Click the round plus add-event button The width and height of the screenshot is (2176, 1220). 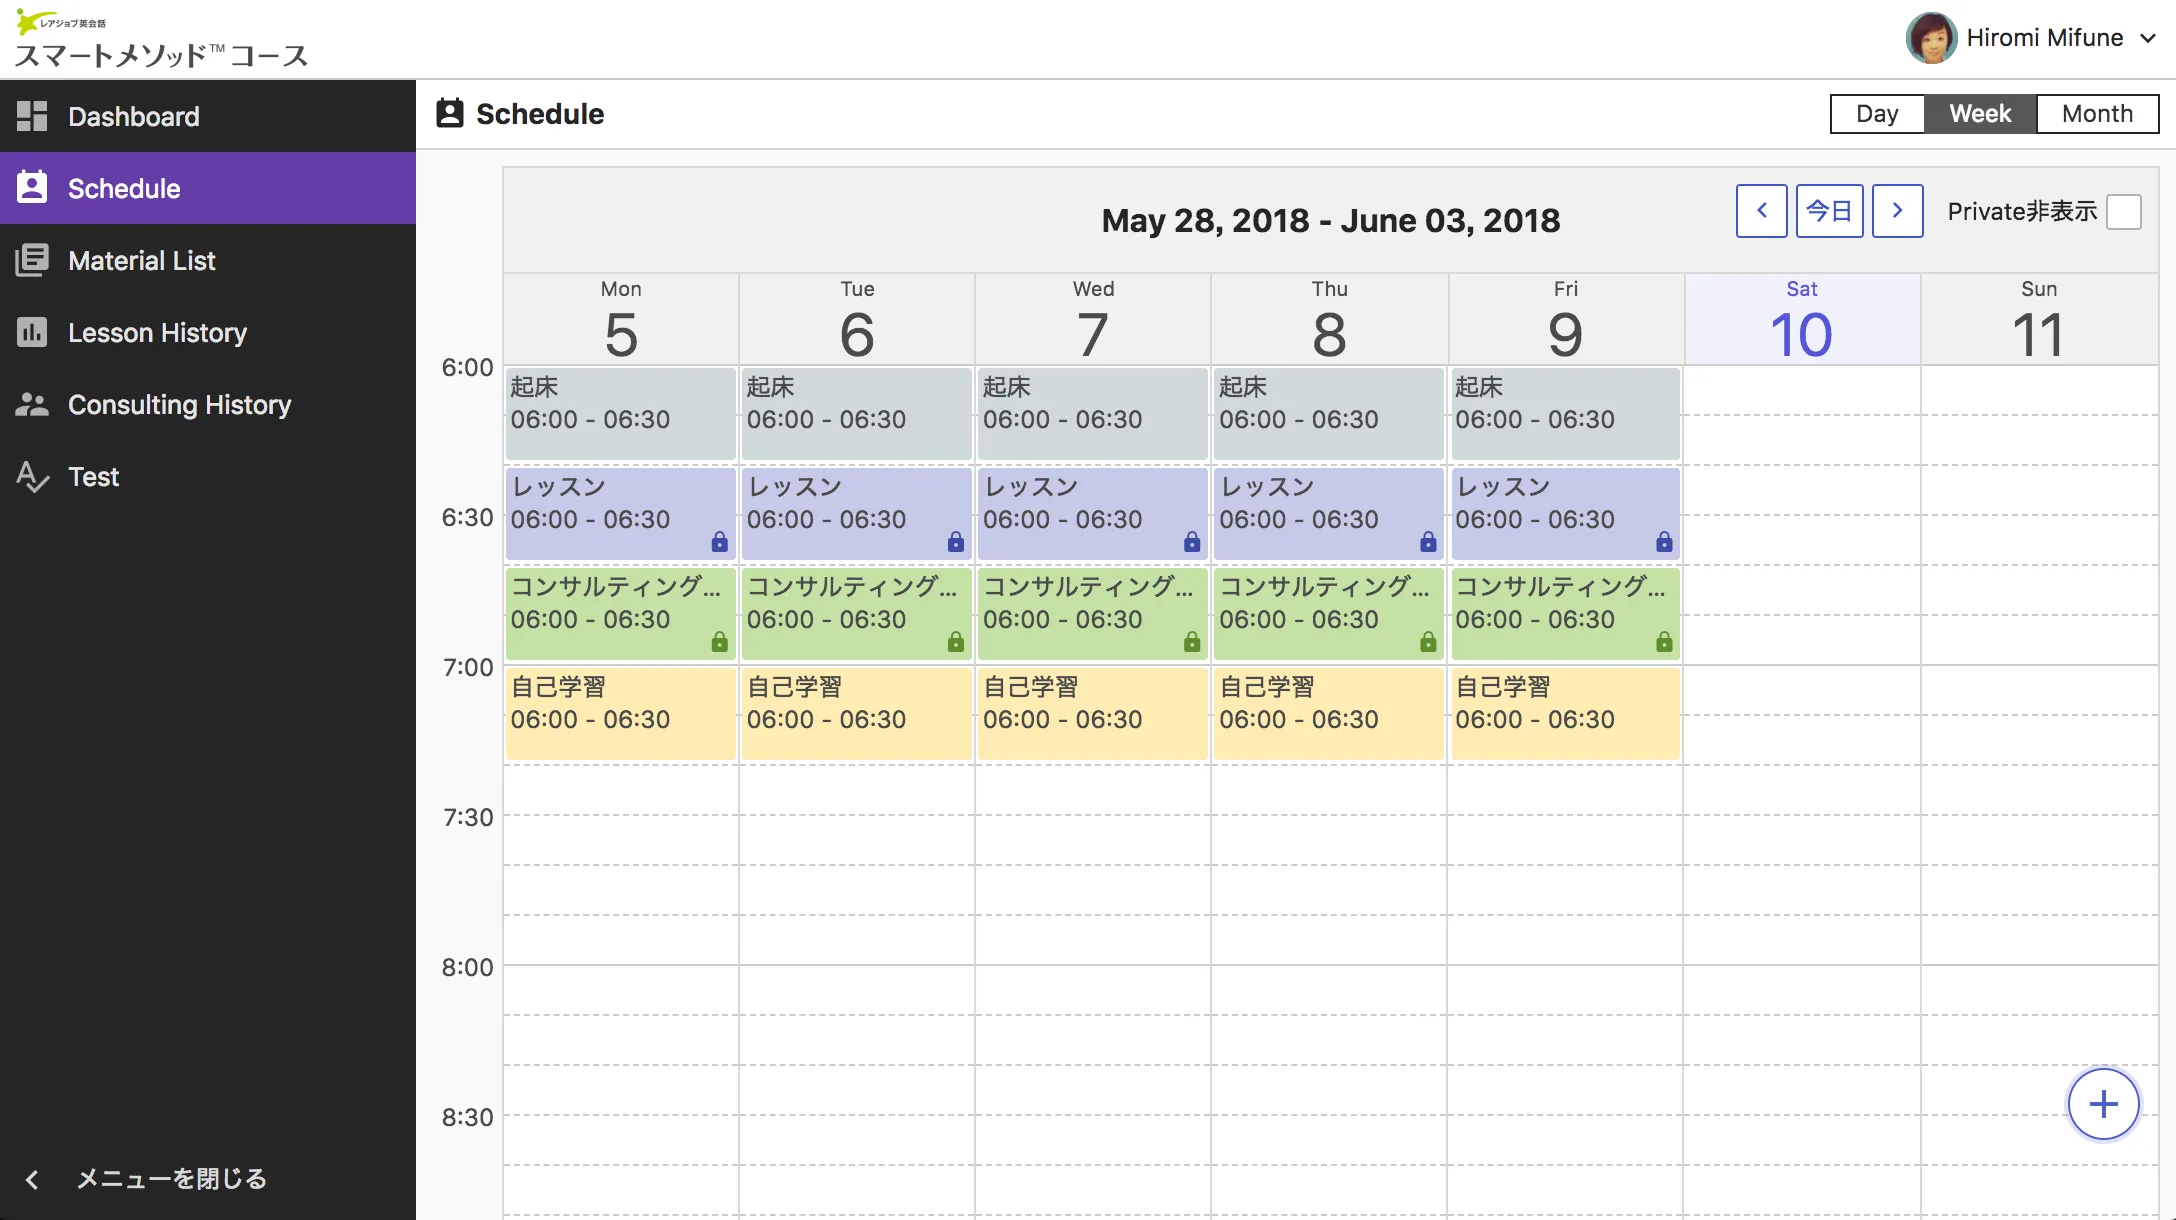point(2103,1104)
